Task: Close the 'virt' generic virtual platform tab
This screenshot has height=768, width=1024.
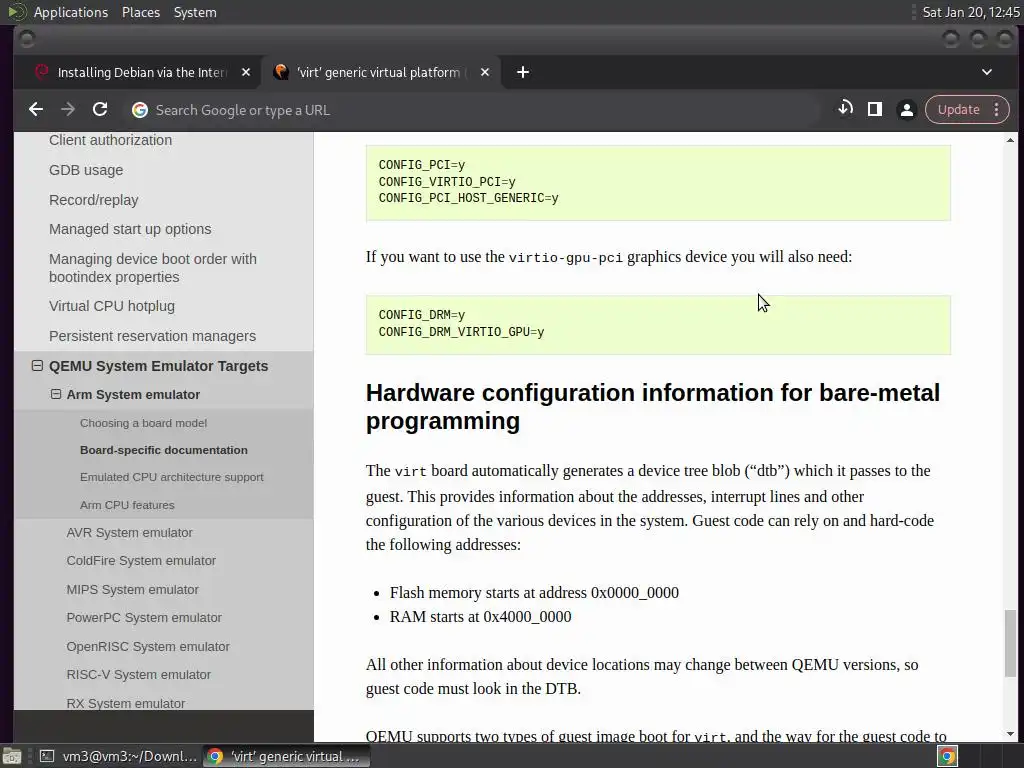Action: (x=485, y=72)
